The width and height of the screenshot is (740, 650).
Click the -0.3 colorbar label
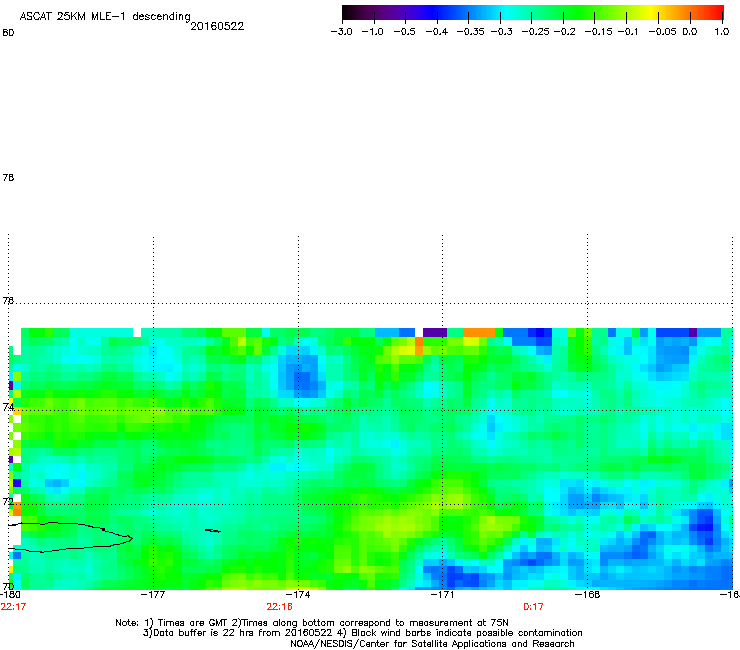point(501,32)
